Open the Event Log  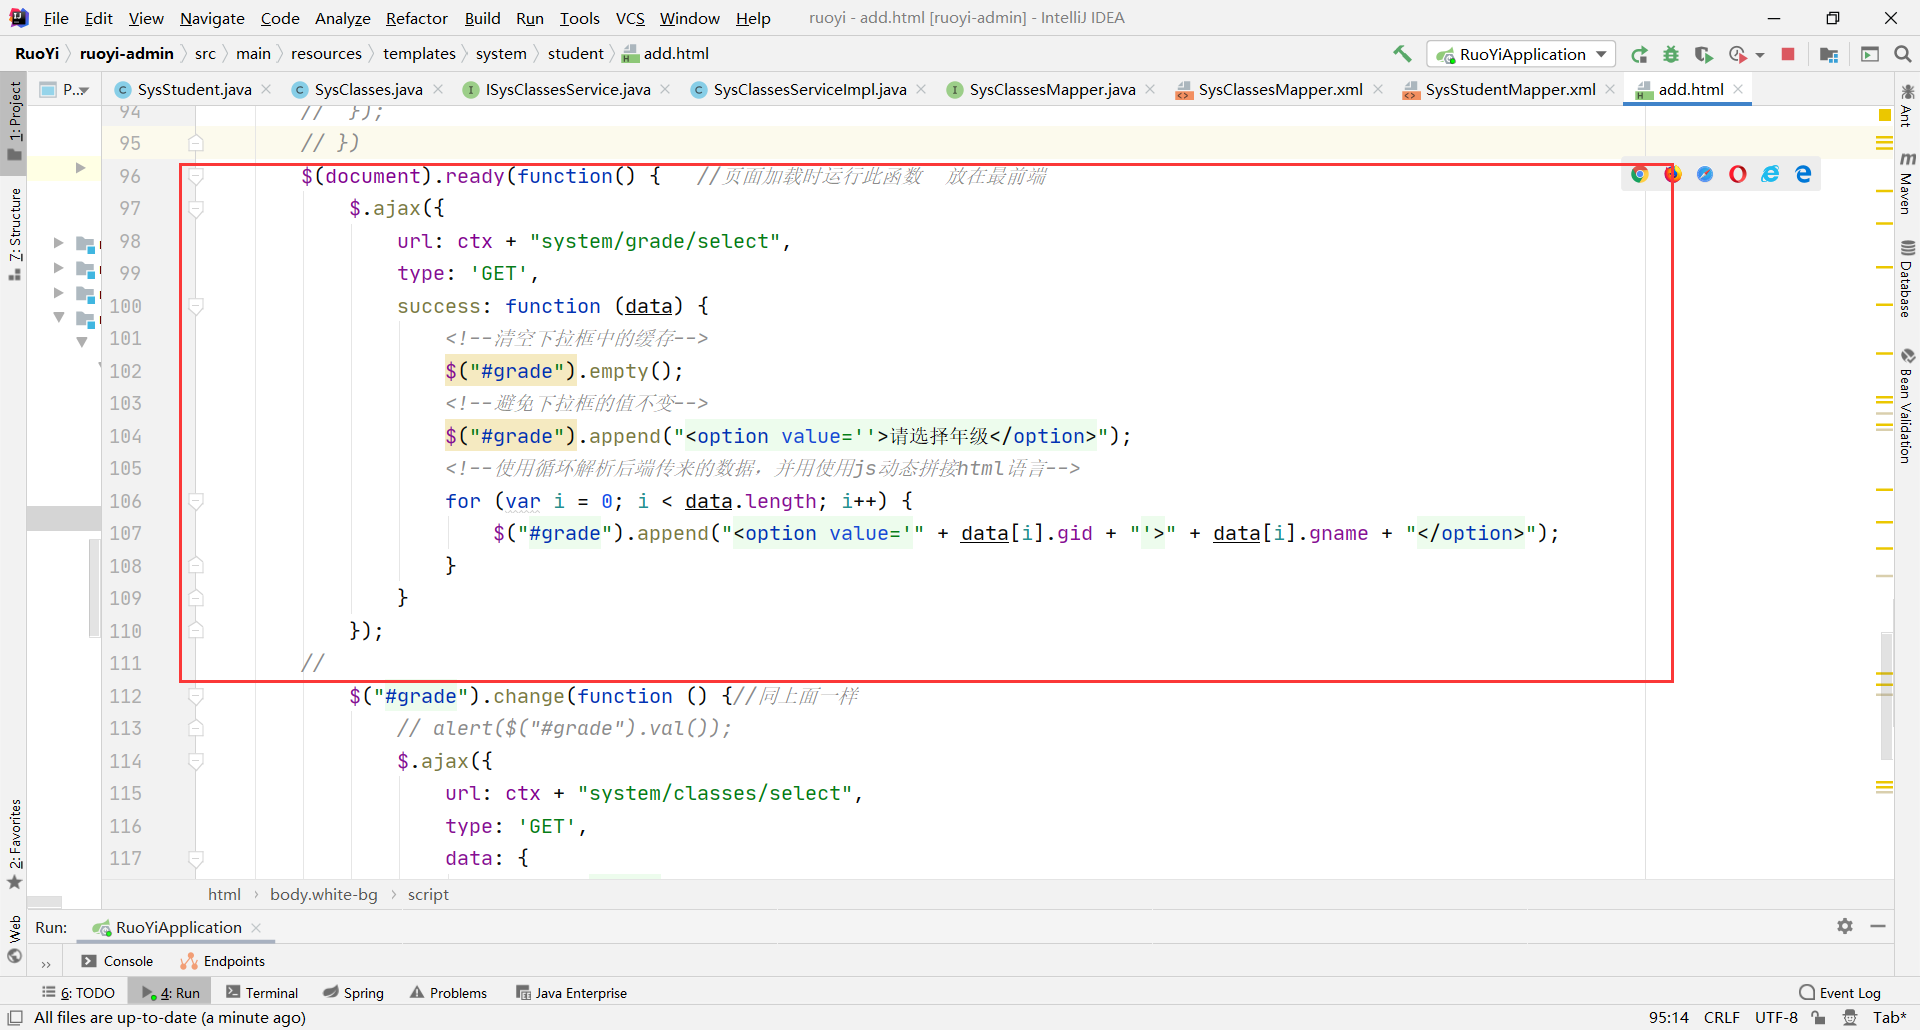tap(1840, 992)
